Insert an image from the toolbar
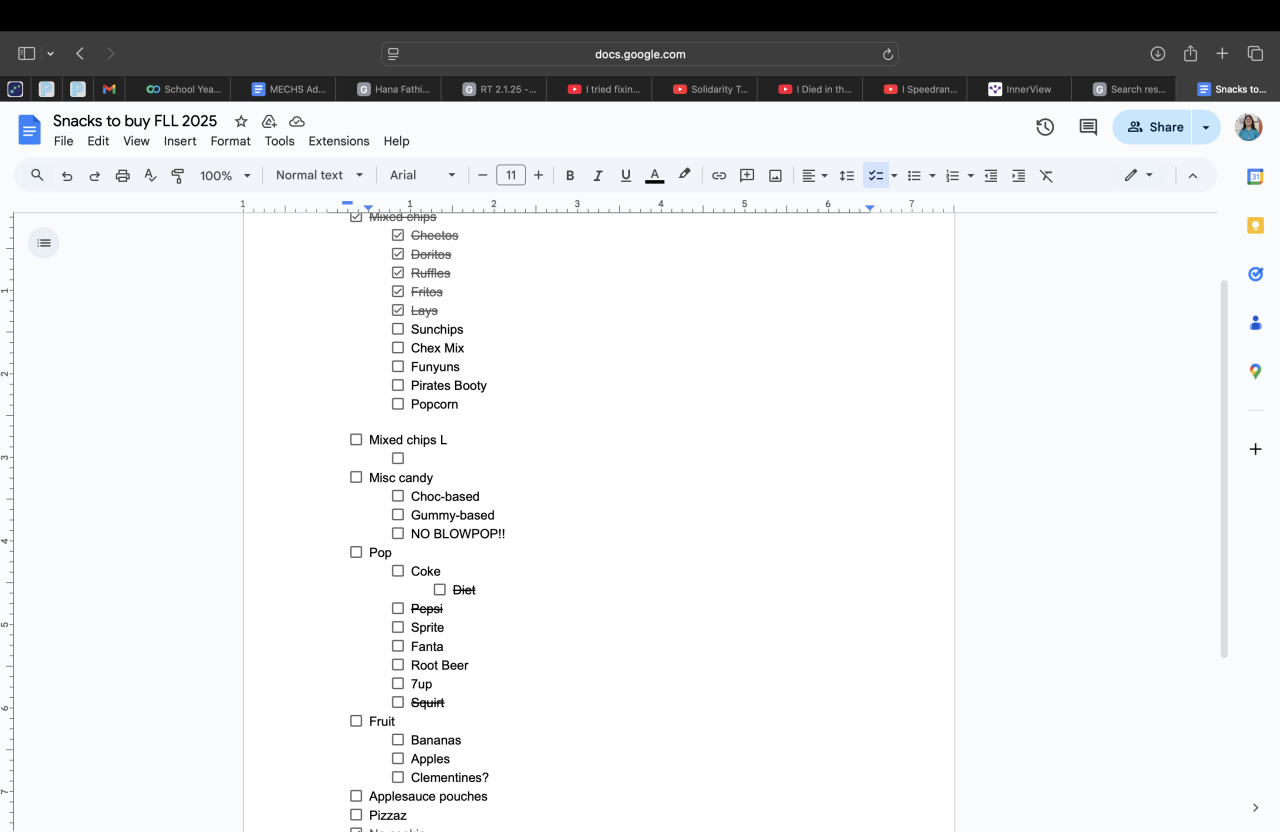The height and width of the screenshot is (832, 1280). coord(775,176)
